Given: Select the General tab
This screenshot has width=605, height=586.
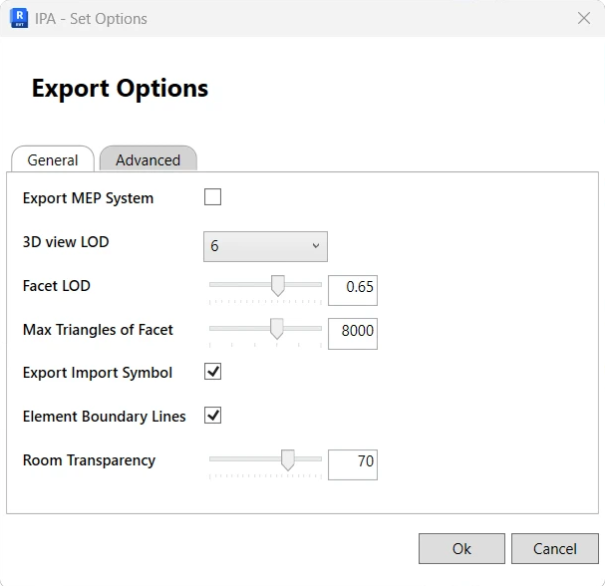Looking at the screenshot, I should (x=53, y=159).
